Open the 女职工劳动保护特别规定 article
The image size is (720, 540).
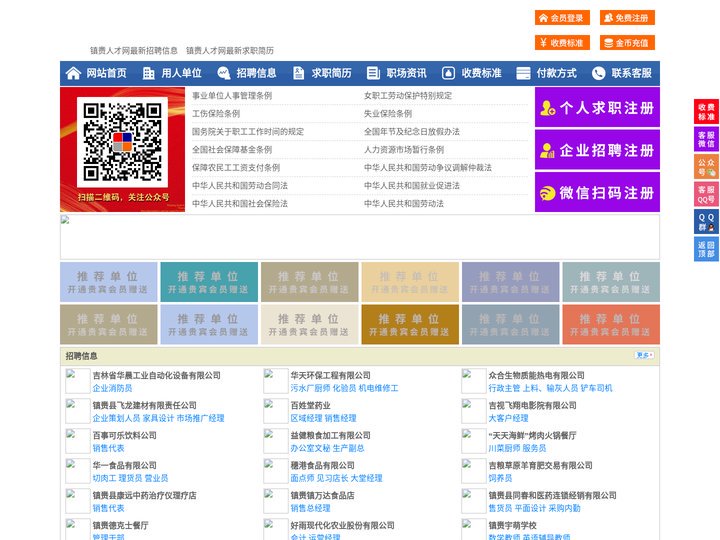click(x=408, y=96)
